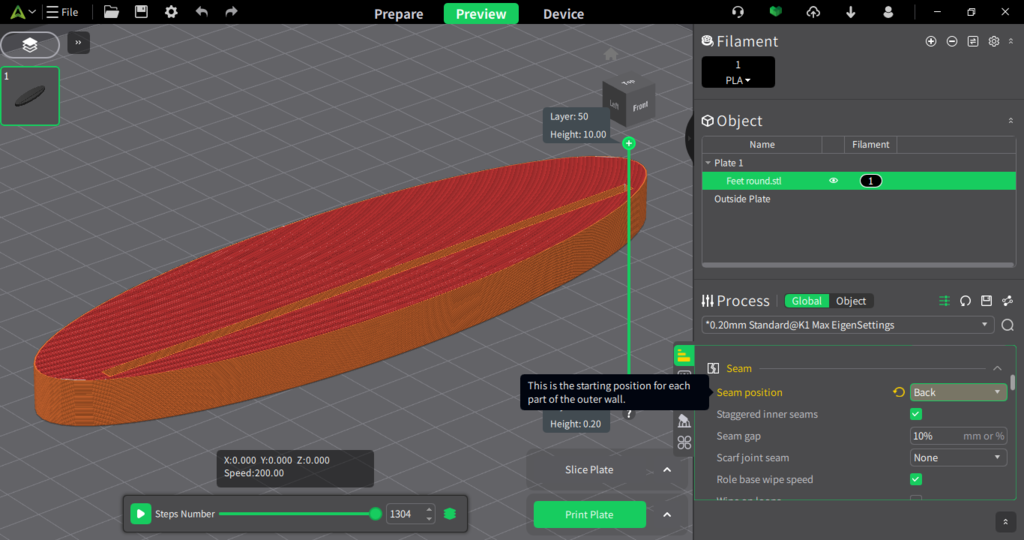Click the layer slider top handle
This screenshot has height=540, width=1024.
(x=629, y=143)
